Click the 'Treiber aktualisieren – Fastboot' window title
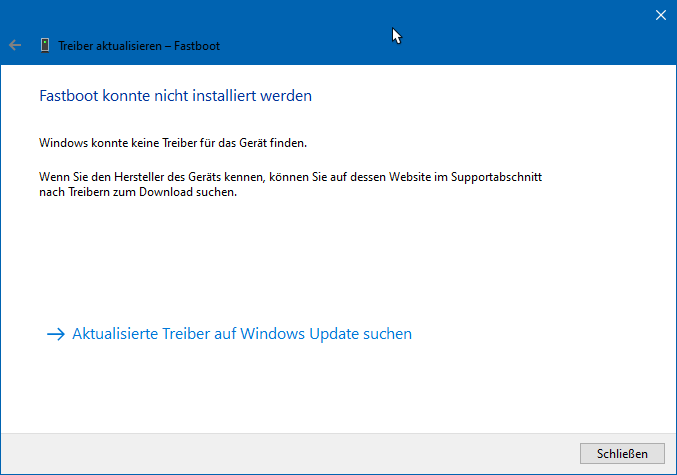677x475 pixels. pyautogui.click(x=139, y=46)
